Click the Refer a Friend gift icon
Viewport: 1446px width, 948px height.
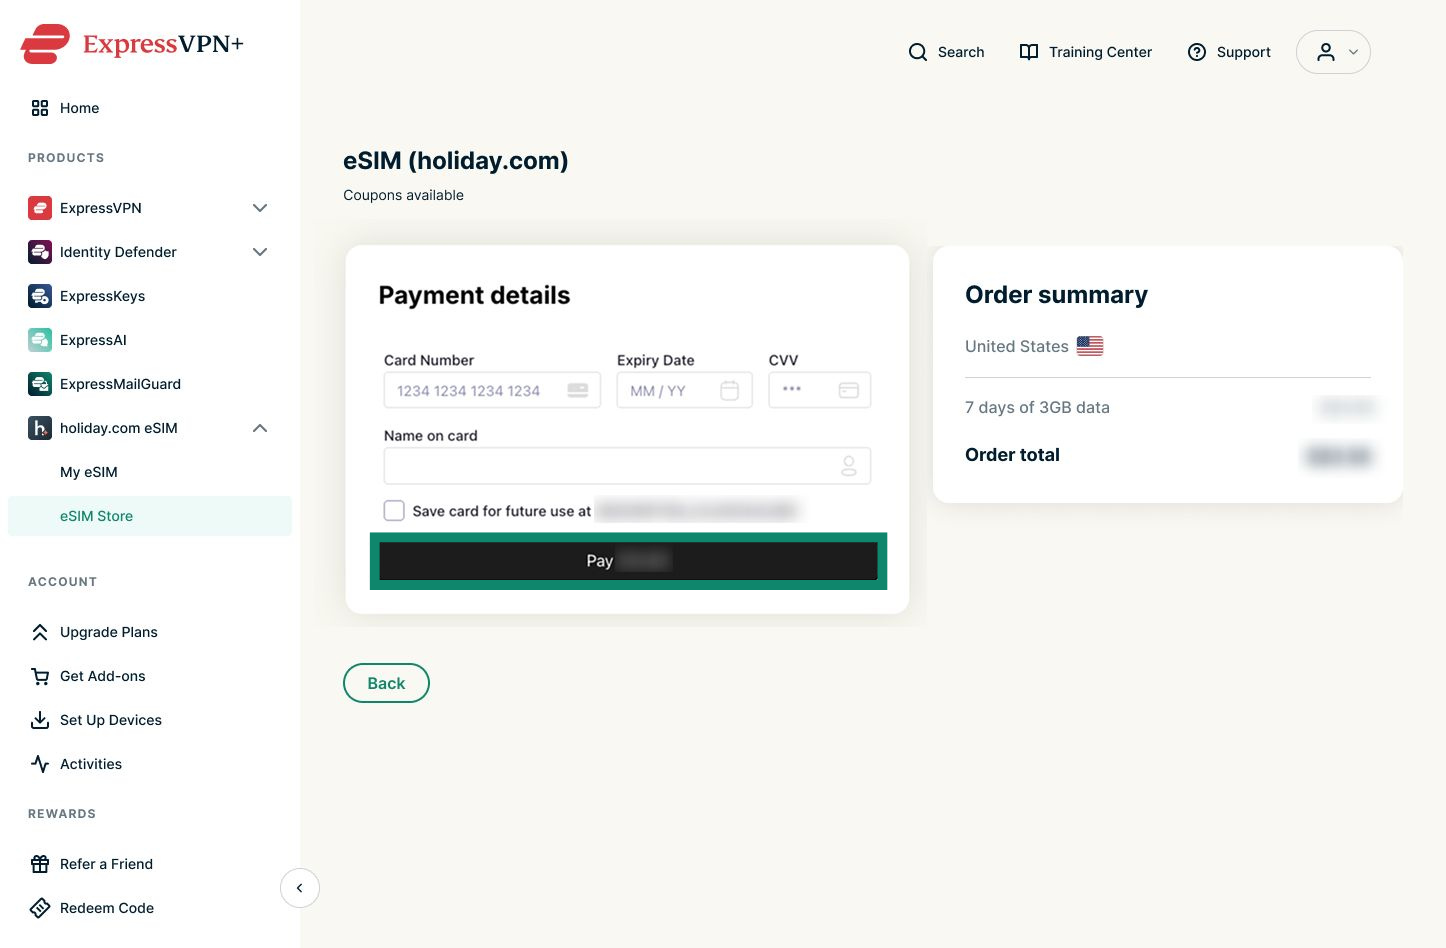point(40,864)
